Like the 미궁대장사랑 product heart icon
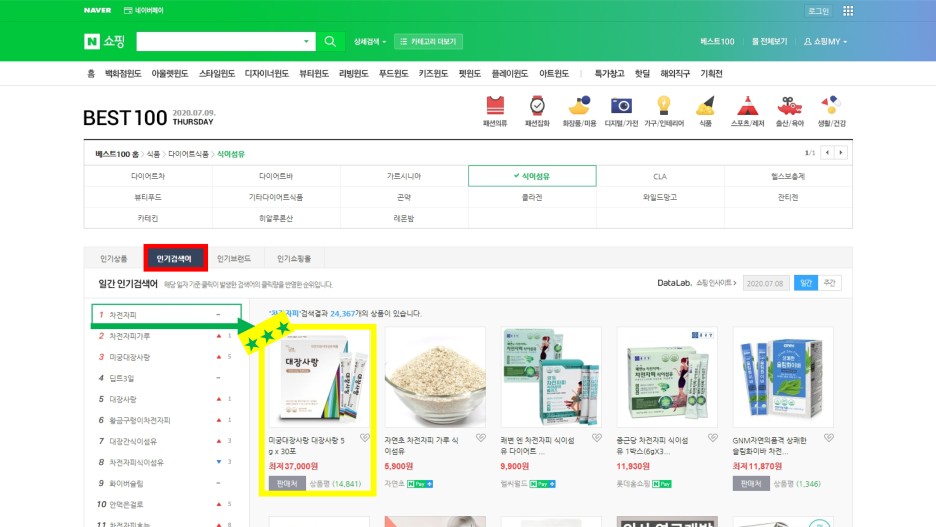 click(x=365, y=438)
